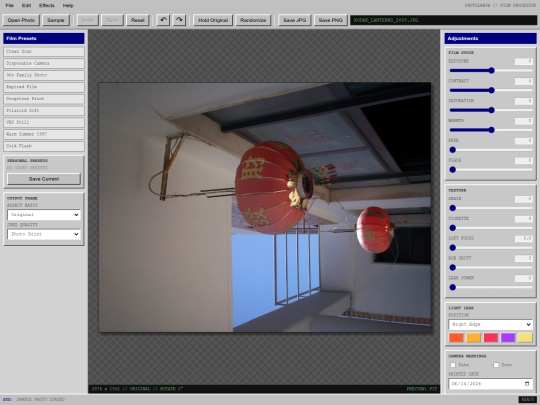Save Current as personal preset
Image resolution: width=540 pixels, height=405 pixels.
pos(44,179)
